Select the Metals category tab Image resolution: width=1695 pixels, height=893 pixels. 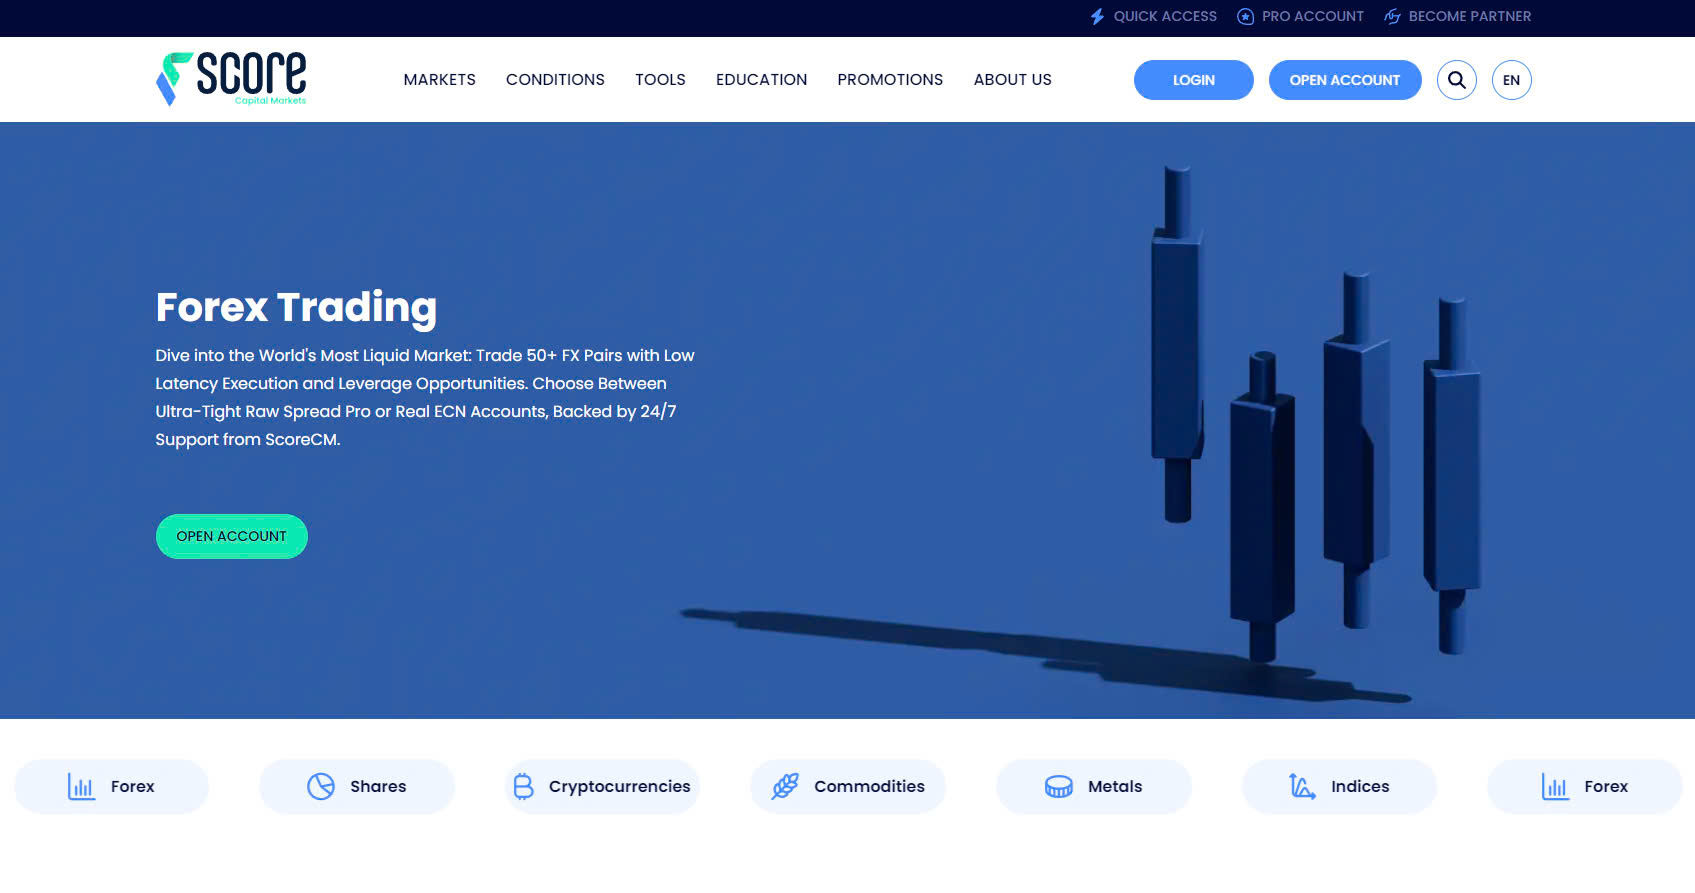(x=1094, y=787)
